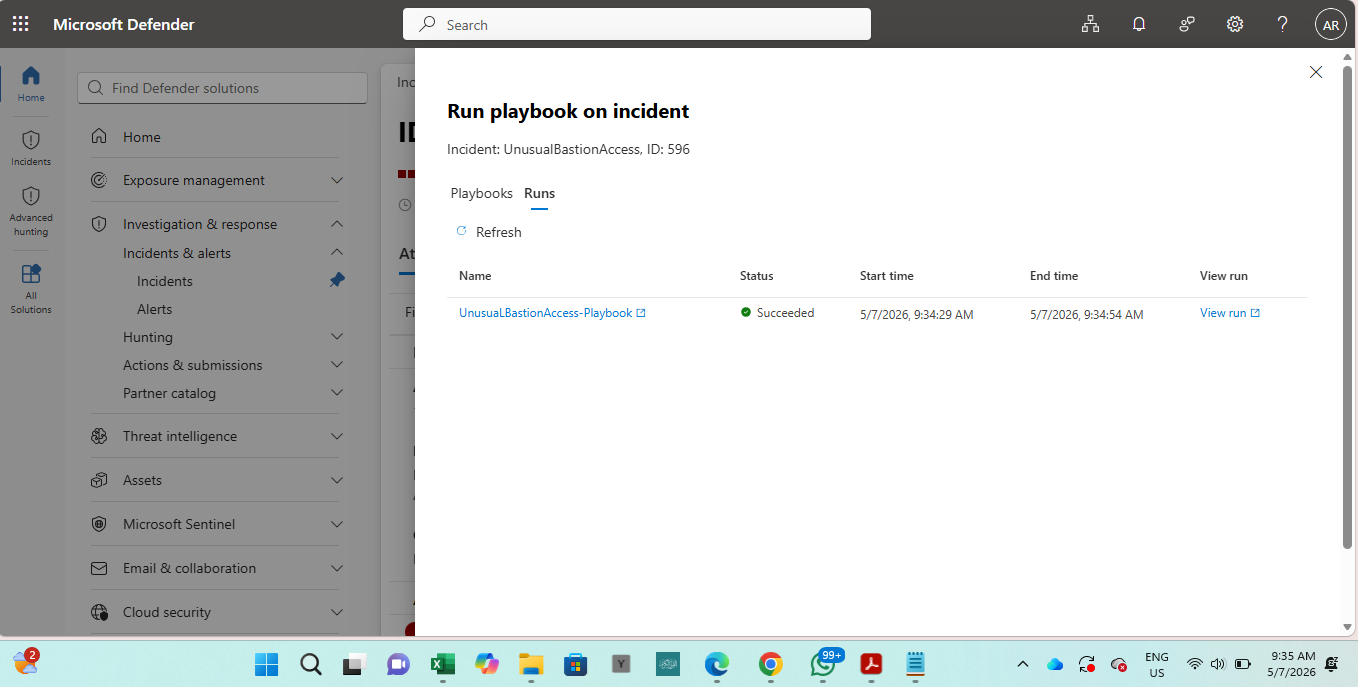Select Incidents in the nav tree
Viewport: 1358px width, 687px height.
(x=165, y=281)
